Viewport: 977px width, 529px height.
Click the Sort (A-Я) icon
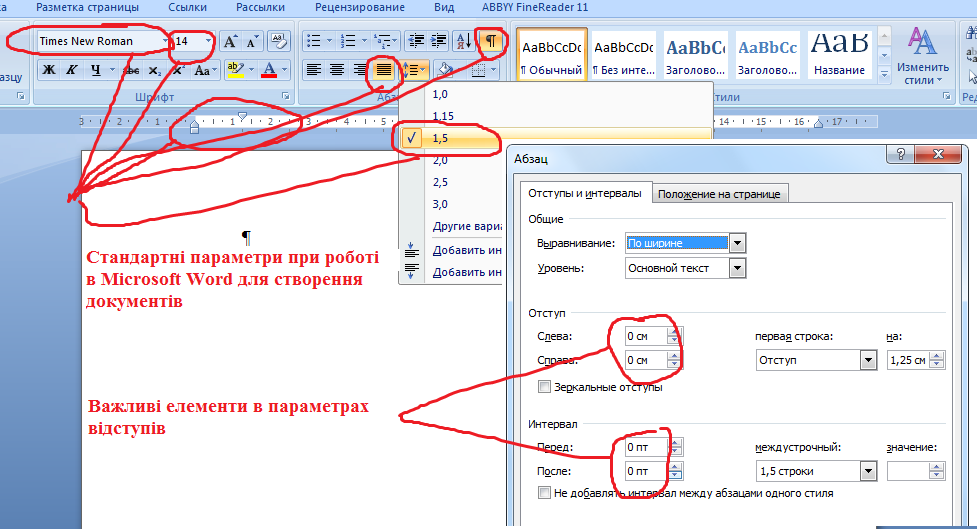[x=463, y=42]
